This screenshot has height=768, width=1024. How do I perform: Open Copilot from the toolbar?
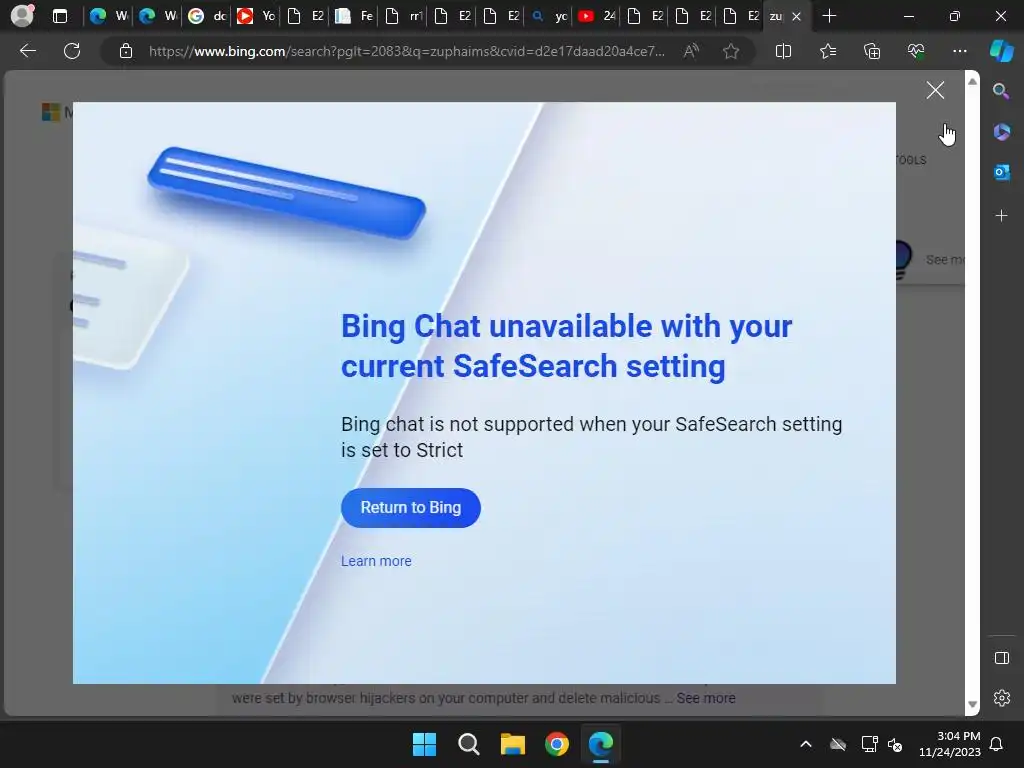click(x=1001, y=51)
